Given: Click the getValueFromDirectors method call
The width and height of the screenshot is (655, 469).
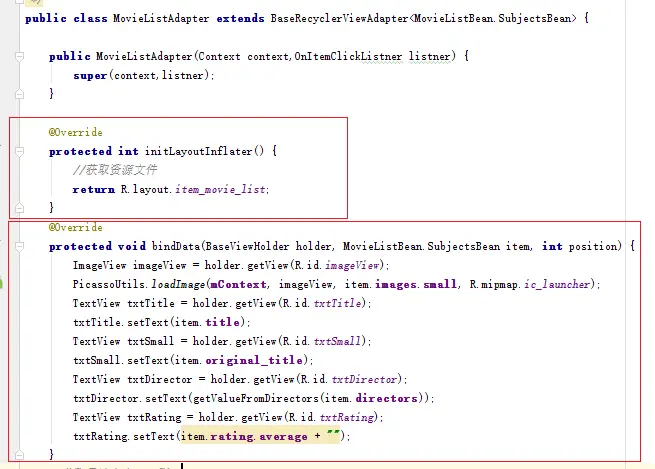Looking at the screenshot, I should pos(256,398).
